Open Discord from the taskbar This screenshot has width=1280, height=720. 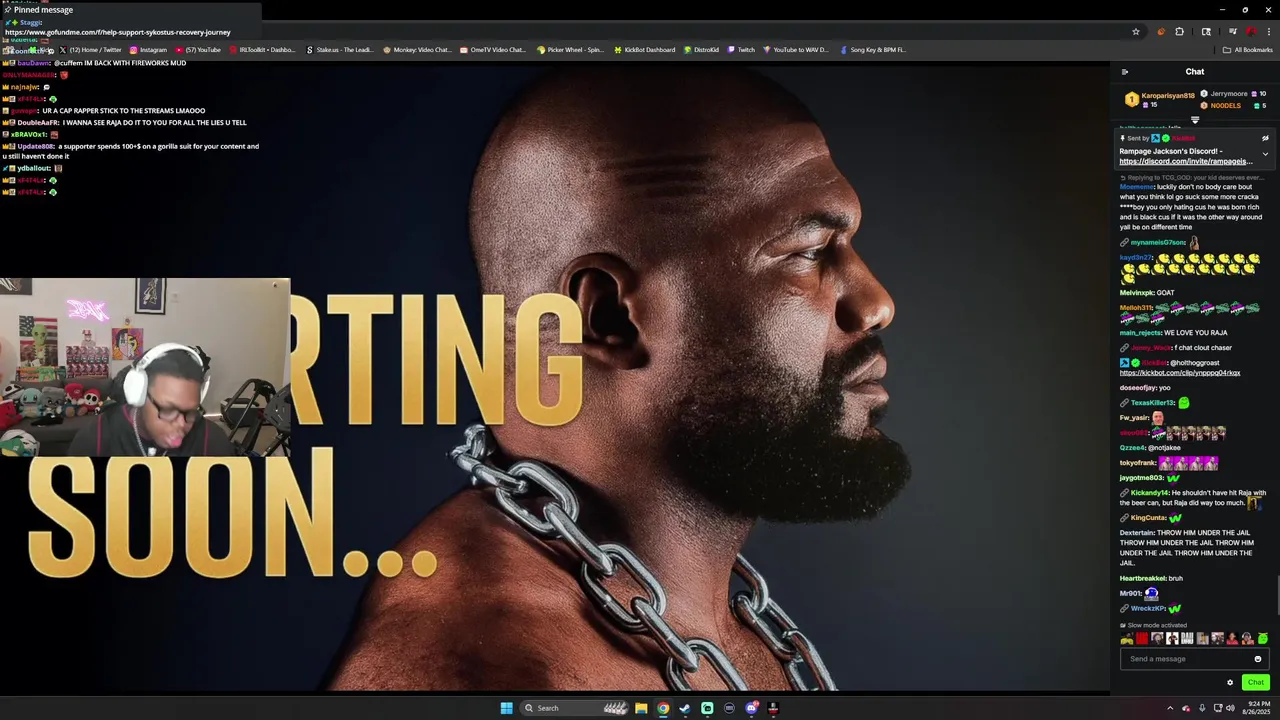click(x=751, y=708)
